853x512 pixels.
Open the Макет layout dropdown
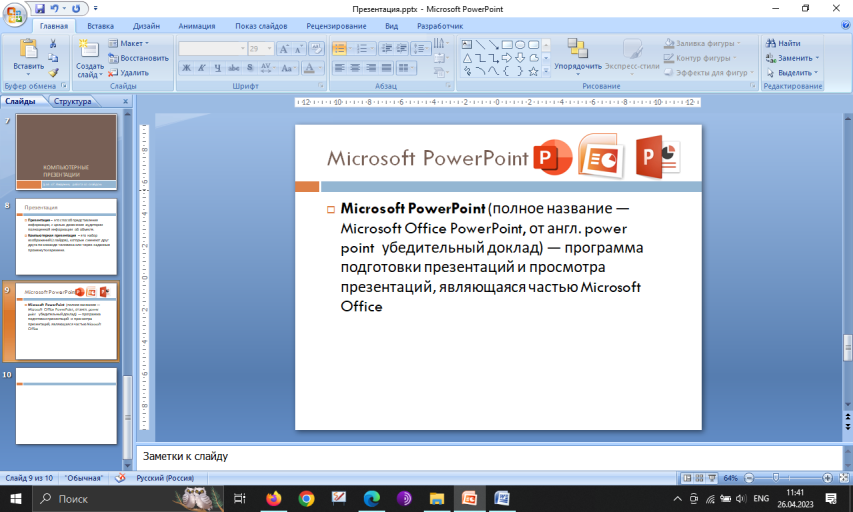click(x=129, y=43)
